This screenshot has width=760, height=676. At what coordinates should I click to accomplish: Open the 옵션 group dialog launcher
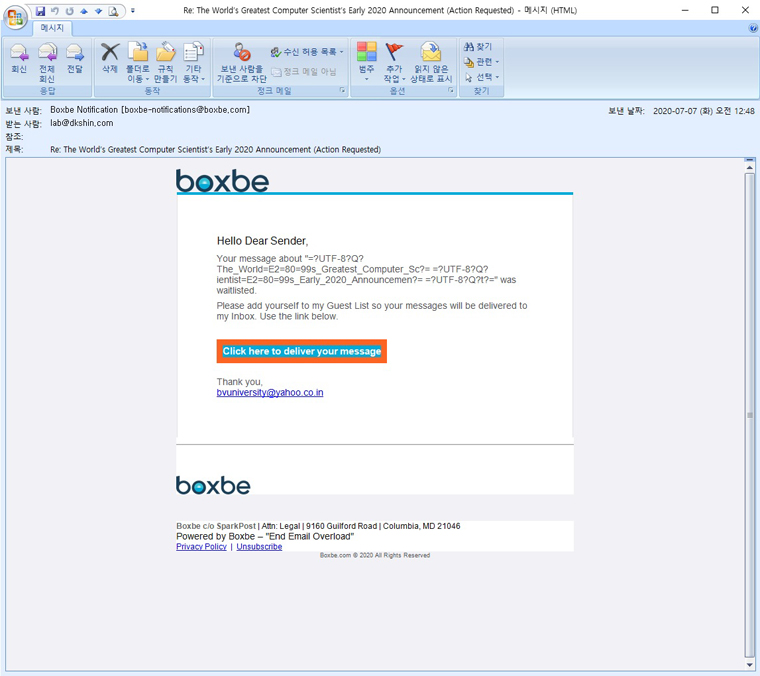(451, 90)
